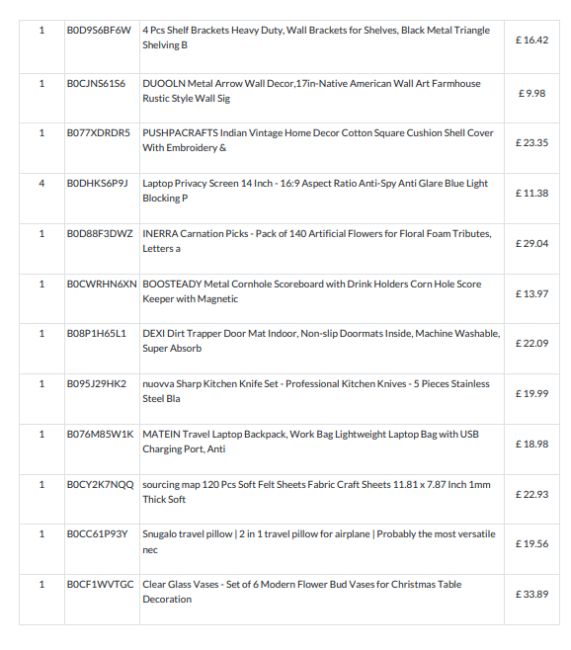Select ASIN B0CJNS61S6
This screenshot has width=571, height=650.
96,84
